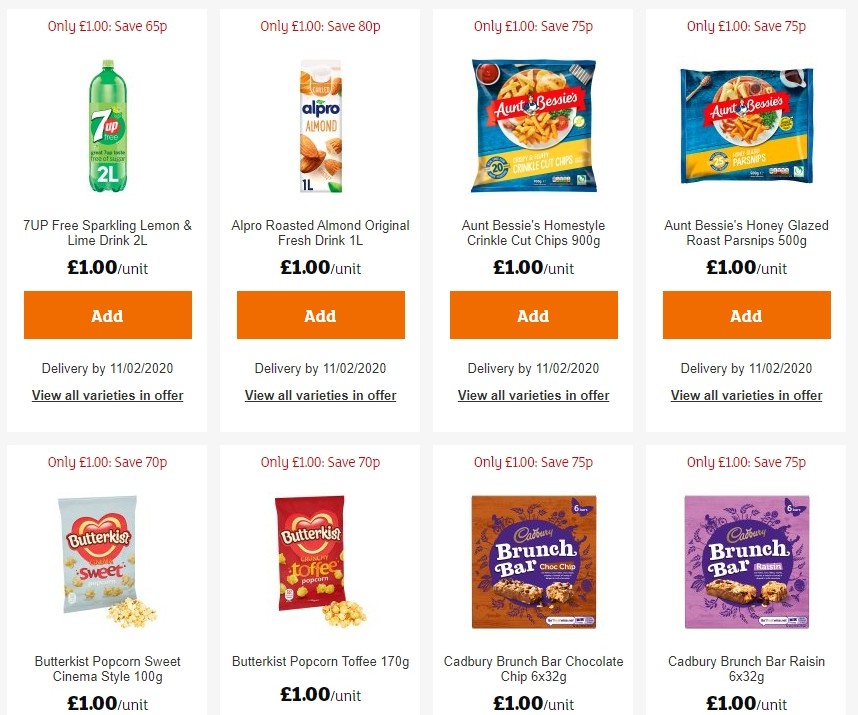Viewport: 858px width, 715px height.
Task: View all varieties in the 7UP offer
Action: (107, 395)
